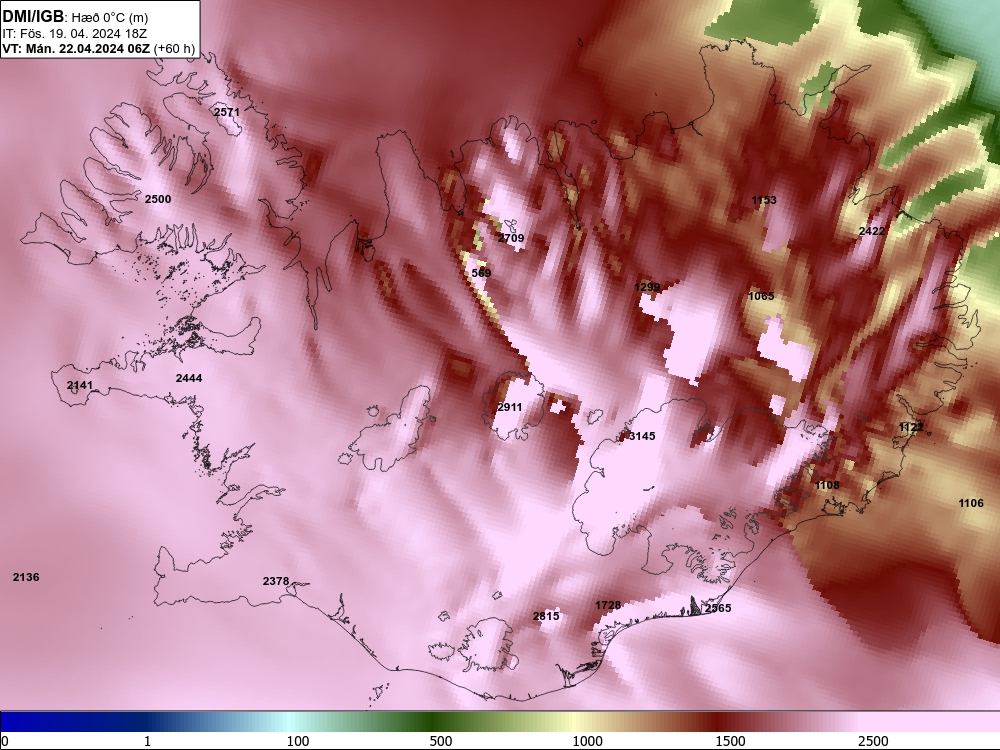Click the 2709 height value
Screen dimensions: 1000x750
click(511, 238)
